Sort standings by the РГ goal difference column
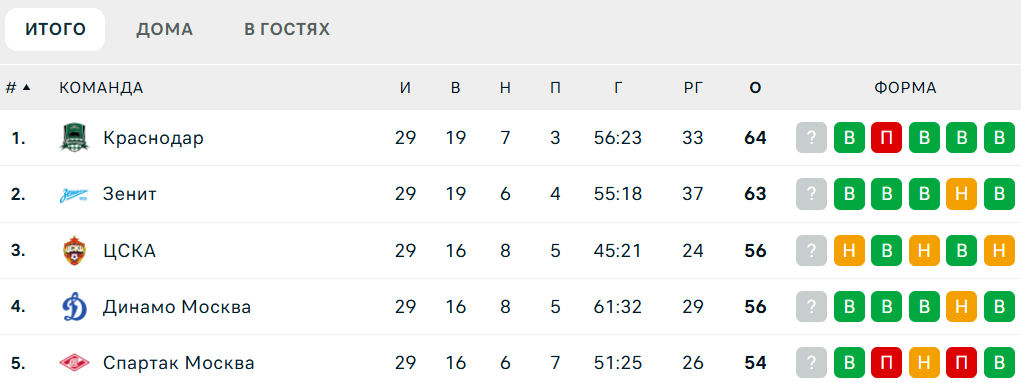 point(693,88)
